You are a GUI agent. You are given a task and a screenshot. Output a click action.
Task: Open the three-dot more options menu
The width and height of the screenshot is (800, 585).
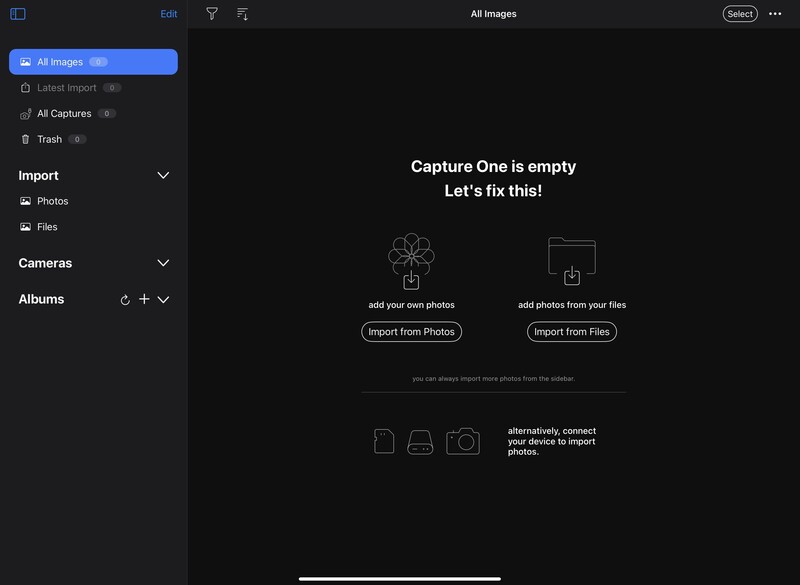[x=775, y=14]
